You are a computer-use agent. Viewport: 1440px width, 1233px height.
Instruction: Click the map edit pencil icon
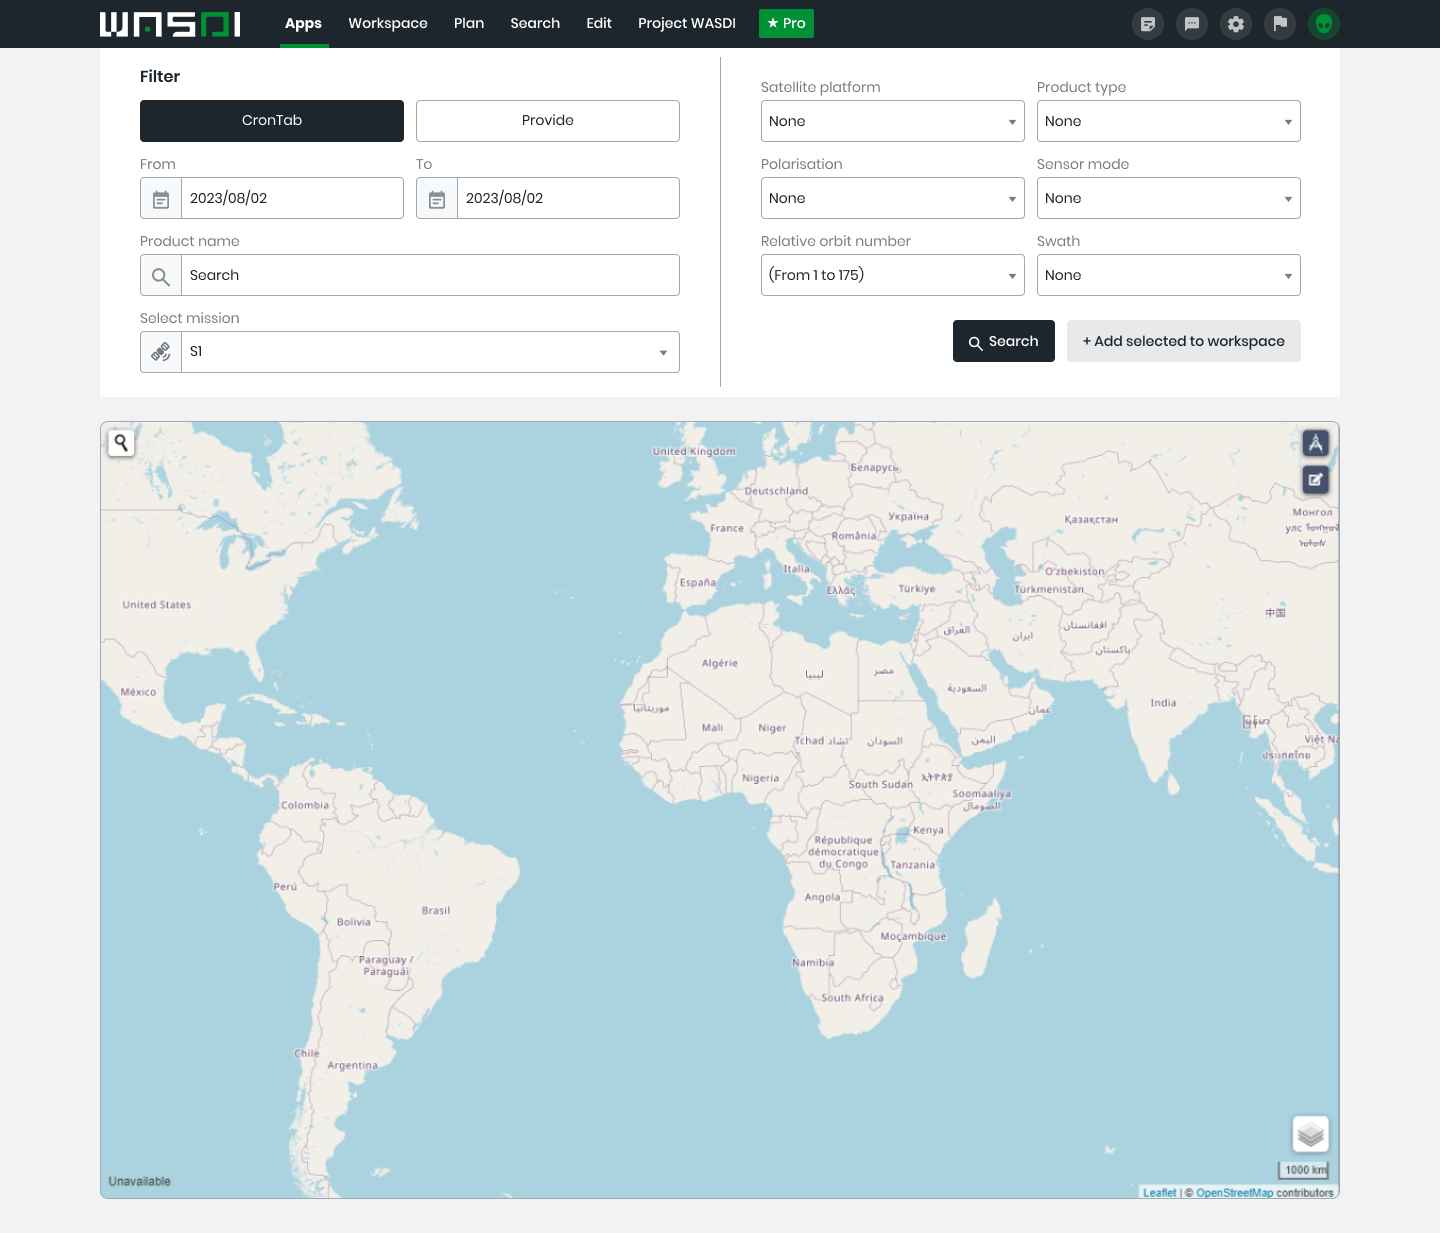[x=1315, y=480]
